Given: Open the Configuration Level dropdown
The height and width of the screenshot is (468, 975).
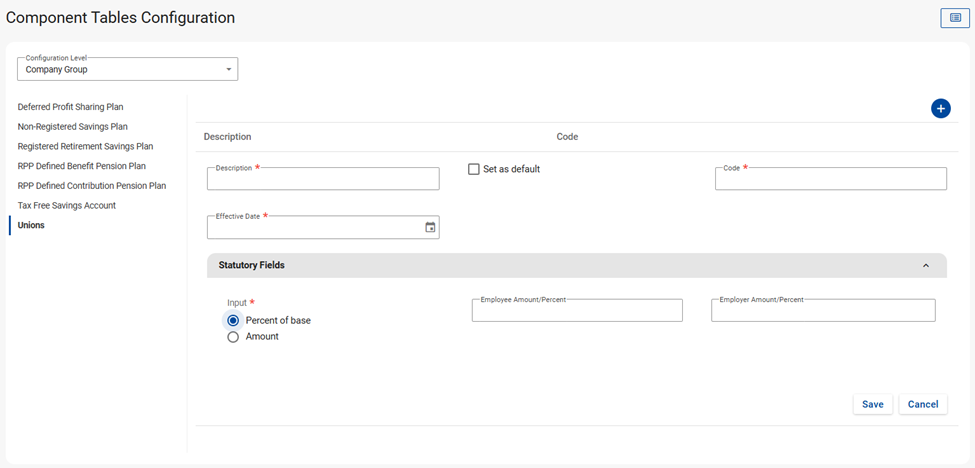Looking at the screenshot, I should click(x=127, y=69).
